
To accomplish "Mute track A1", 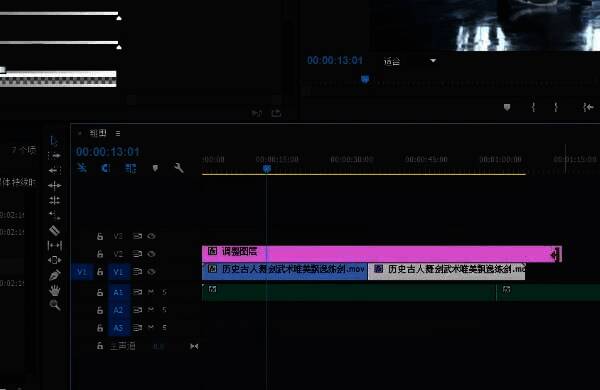I will [151, 292].
